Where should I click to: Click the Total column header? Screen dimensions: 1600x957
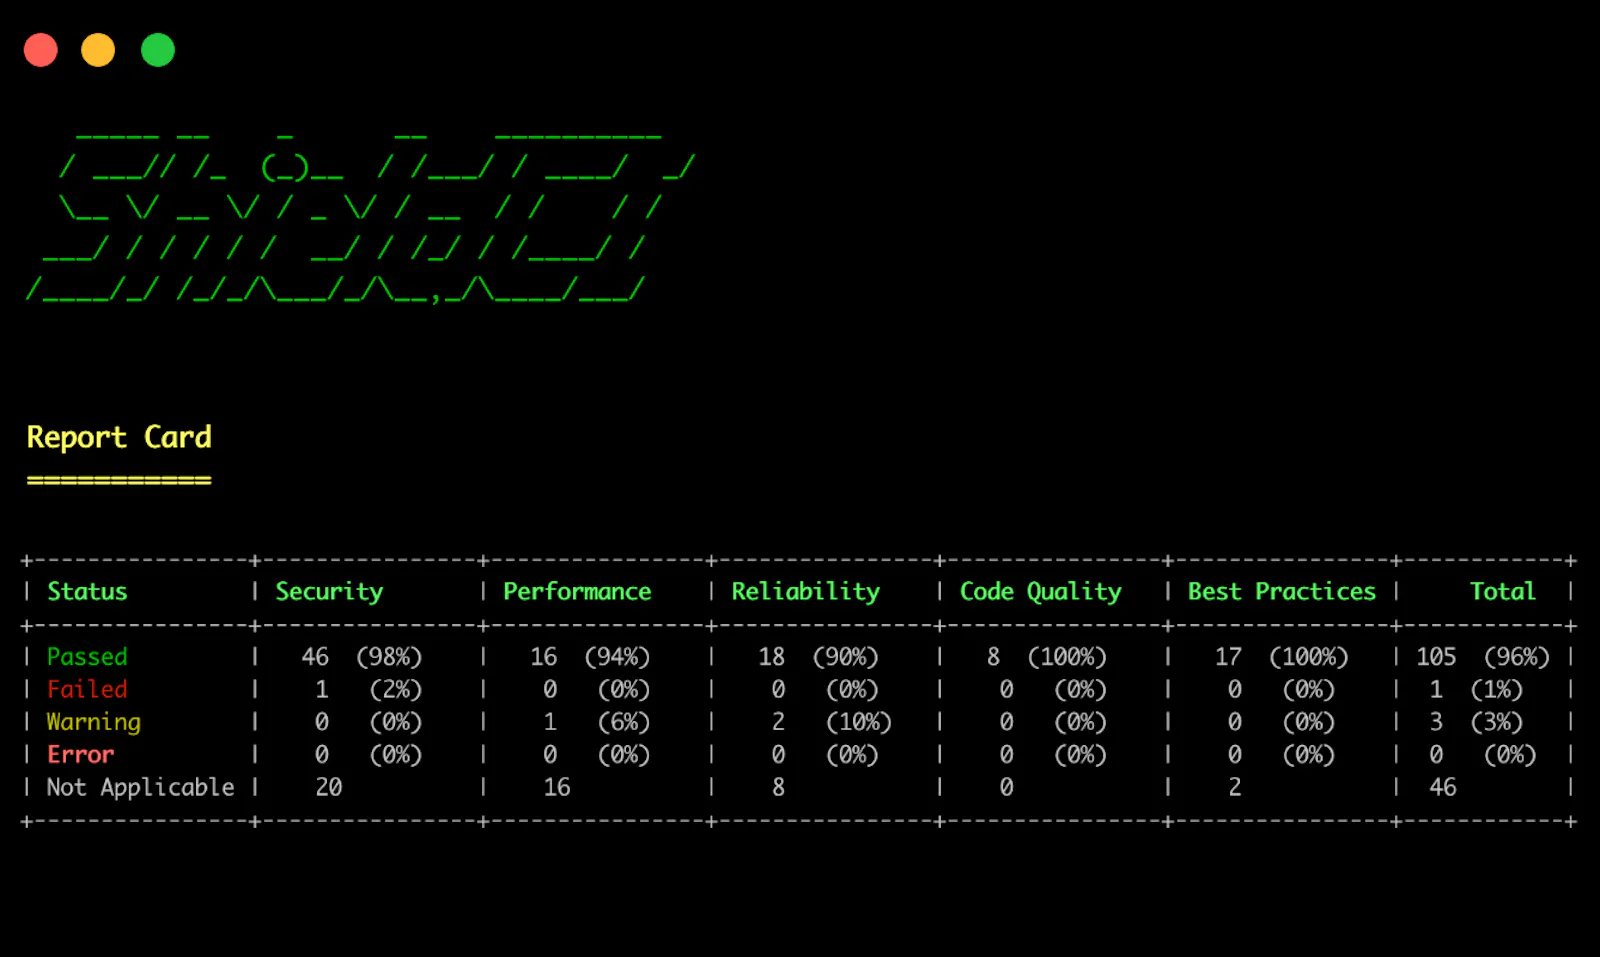[1502, 591]
